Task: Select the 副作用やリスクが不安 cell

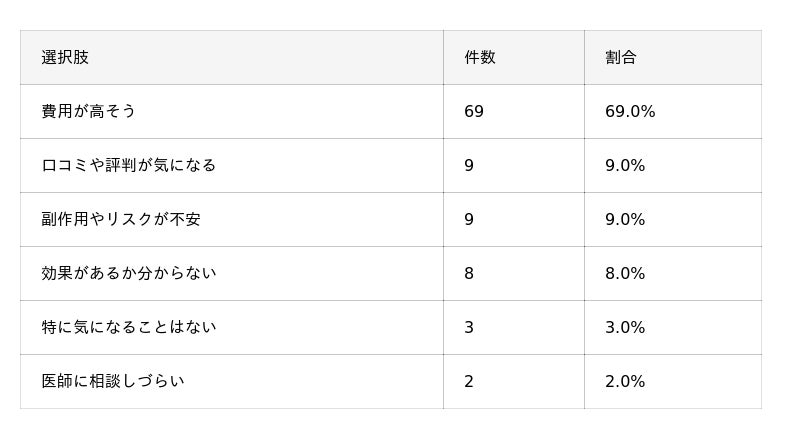Action: pos(232,220)
